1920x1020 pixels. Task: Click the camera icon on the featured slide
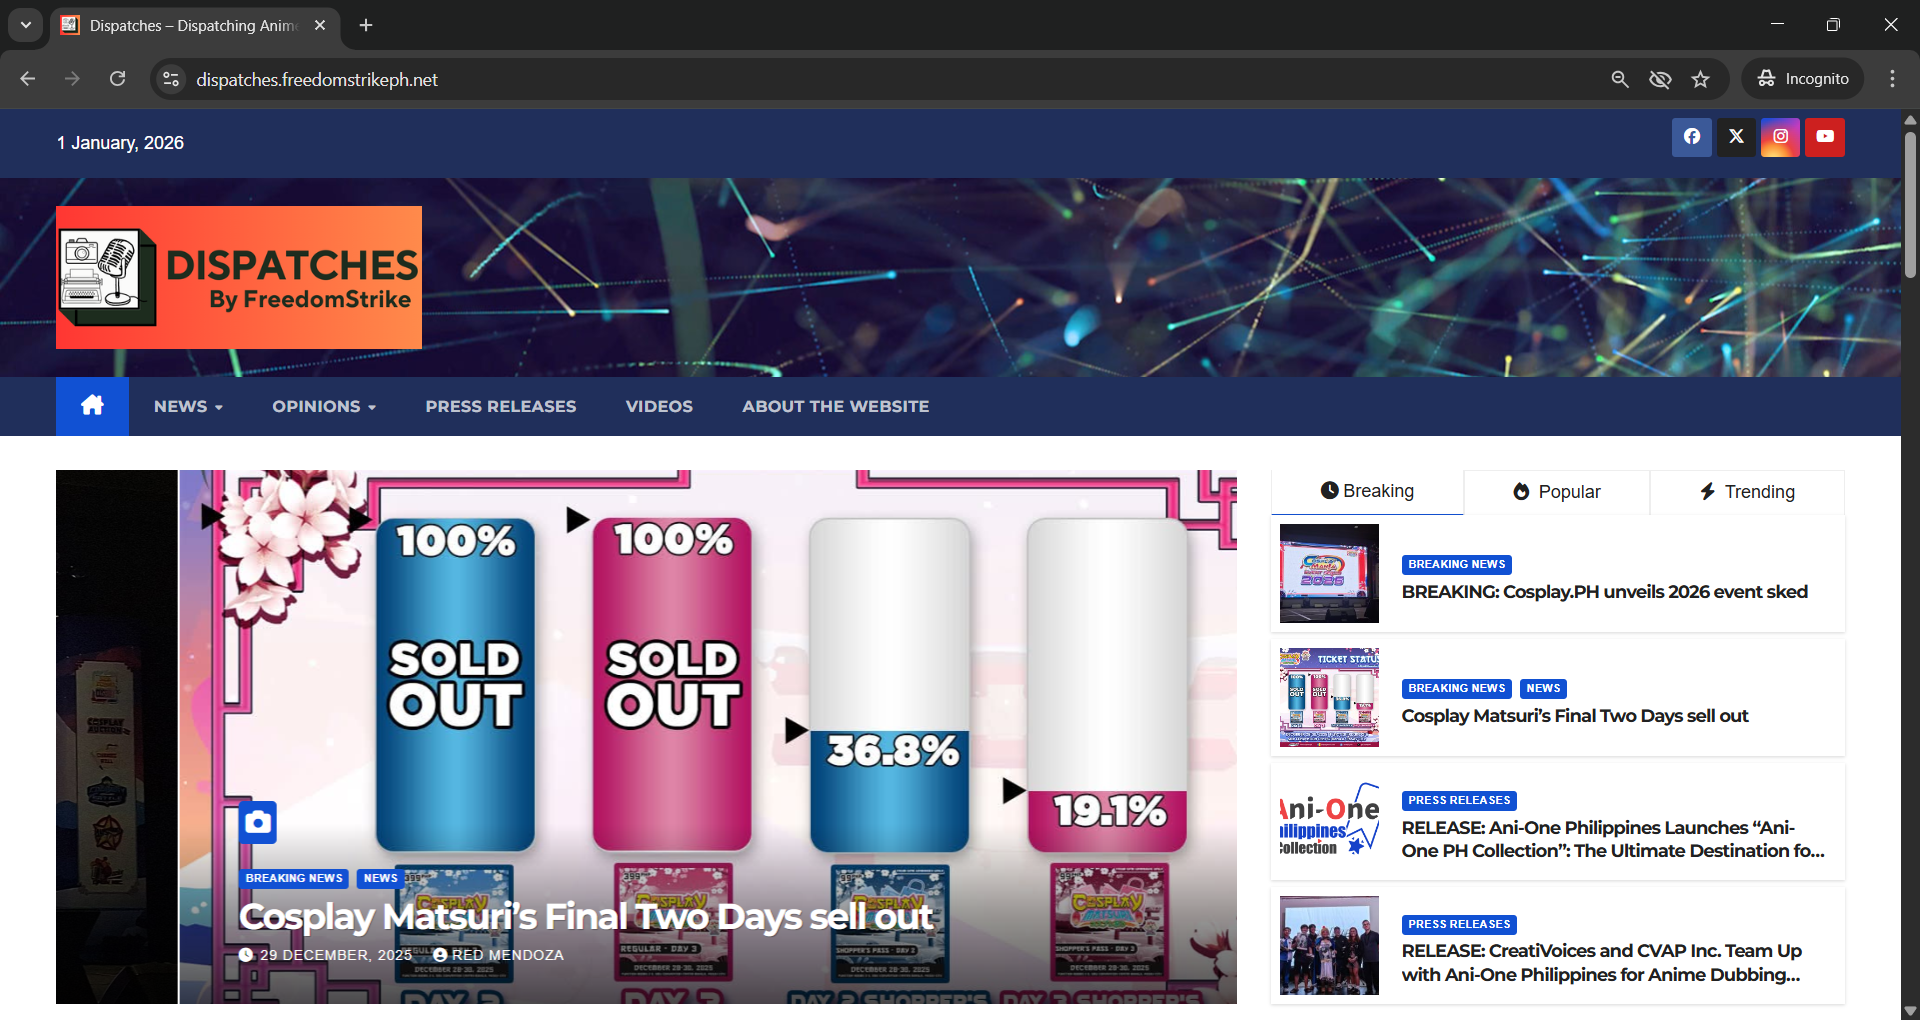click(258, 822)
